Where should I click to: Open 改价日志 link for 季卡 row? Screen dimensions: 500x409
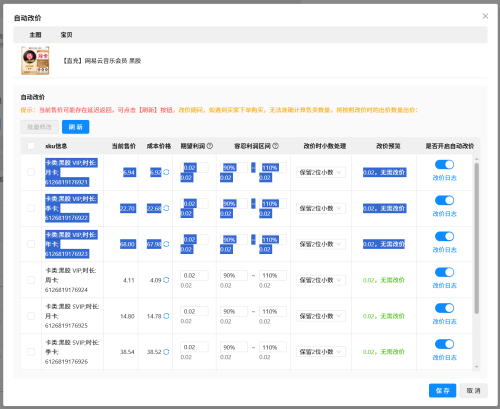click(x=444, y=214)
